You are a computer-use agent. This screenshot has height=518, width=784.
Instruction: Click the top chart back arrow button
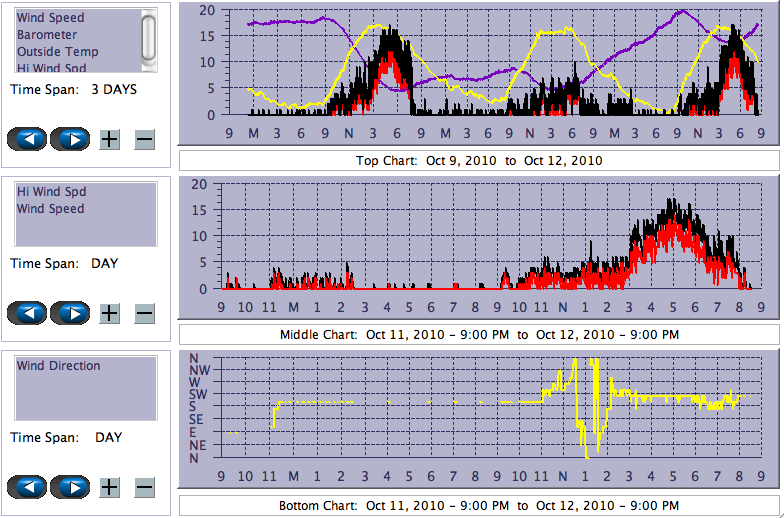[x=27, y=139]
